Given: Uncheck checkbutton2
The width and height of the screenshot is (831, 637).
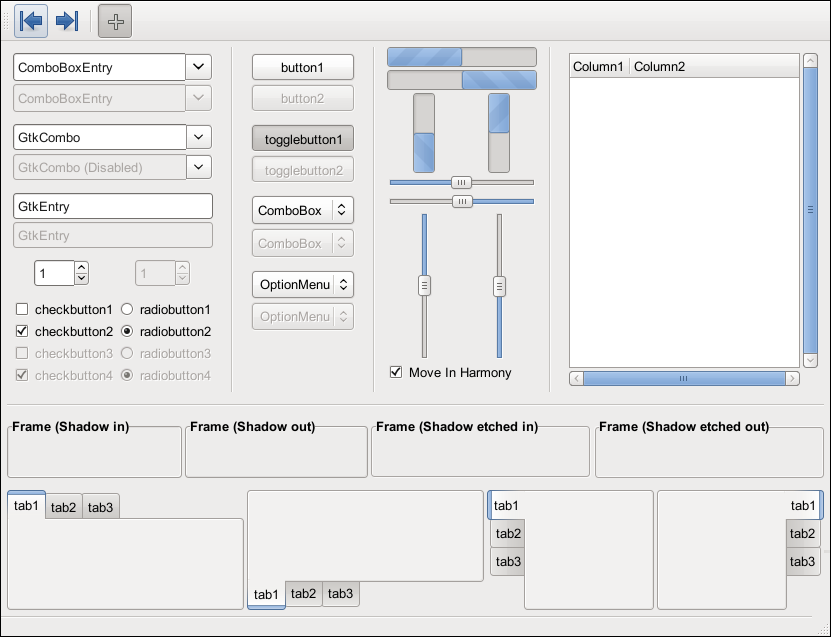Looking at the screenshot, I should [21, 331].
